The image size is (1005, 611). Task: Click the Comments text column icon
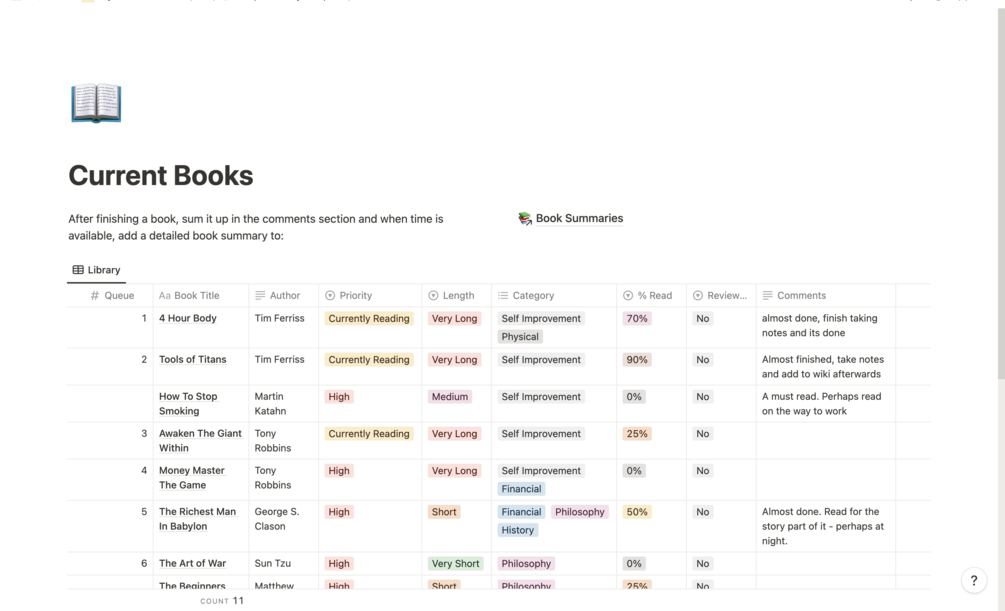[767, 296]
